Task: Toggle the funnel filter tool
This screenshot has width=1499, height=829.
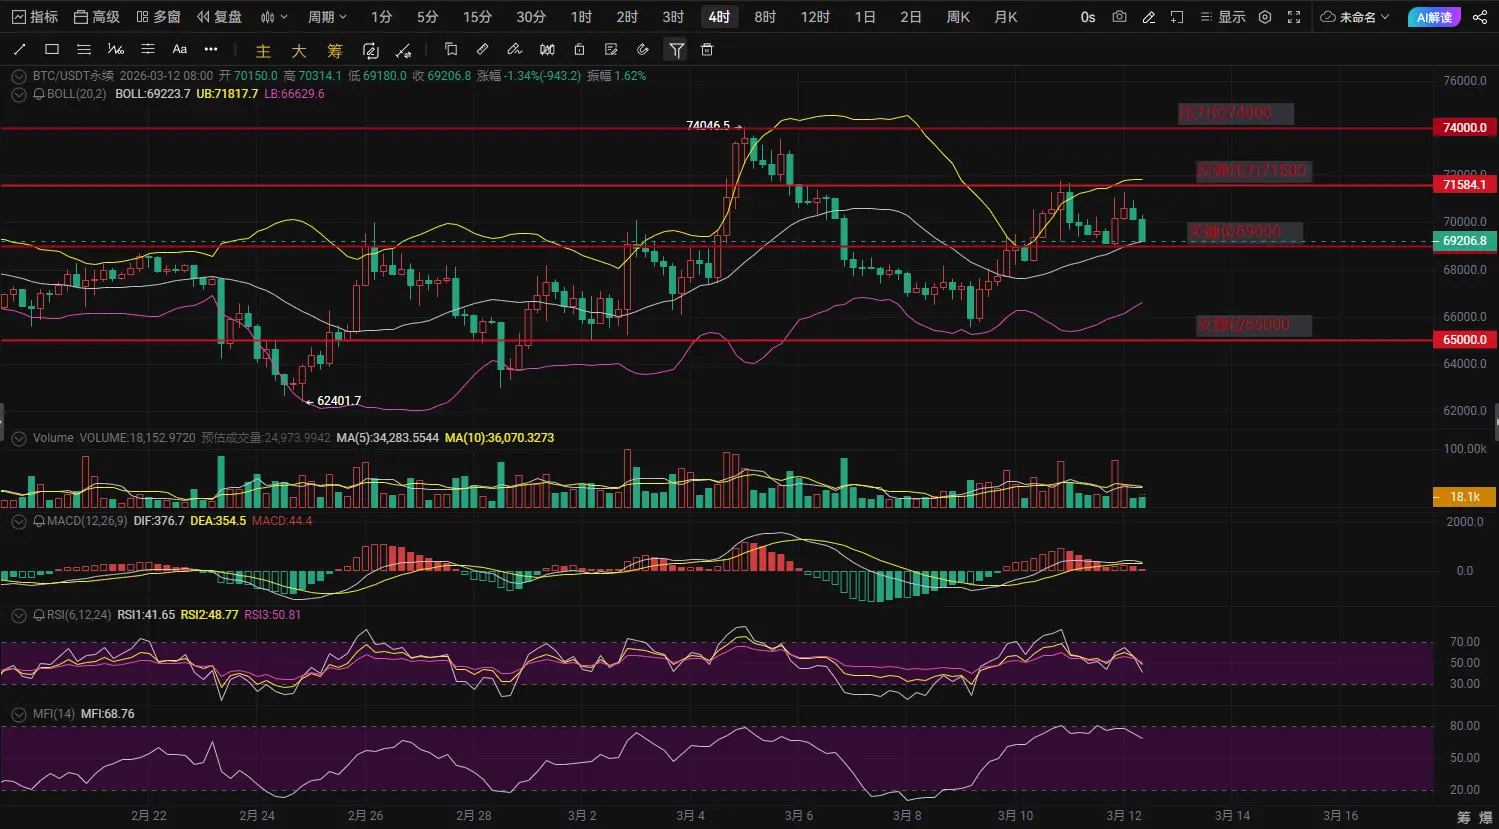Action: coord(677,50)
